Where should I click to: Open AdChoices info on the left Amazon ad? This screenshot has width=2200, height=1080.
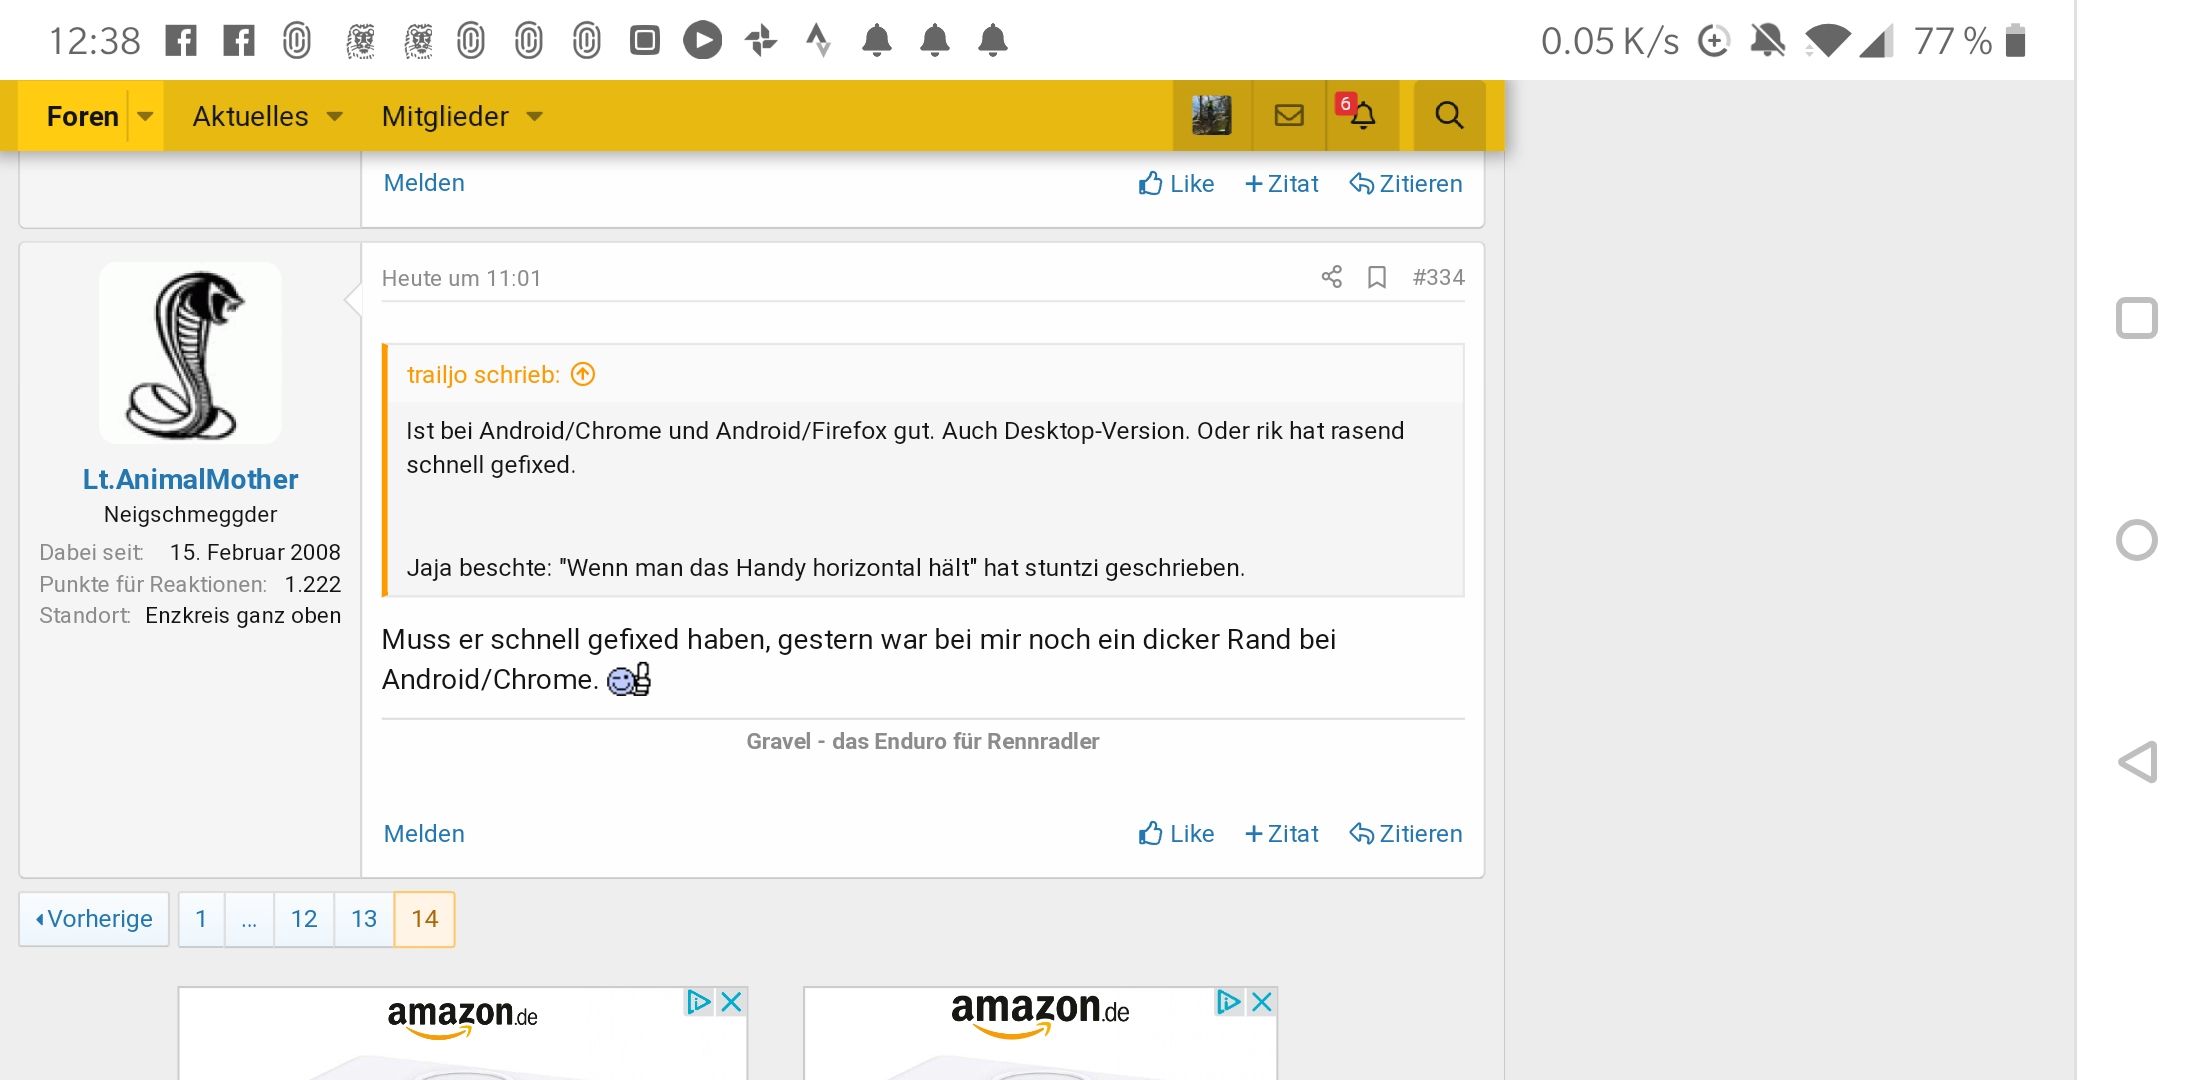[x=698, y=1001]
